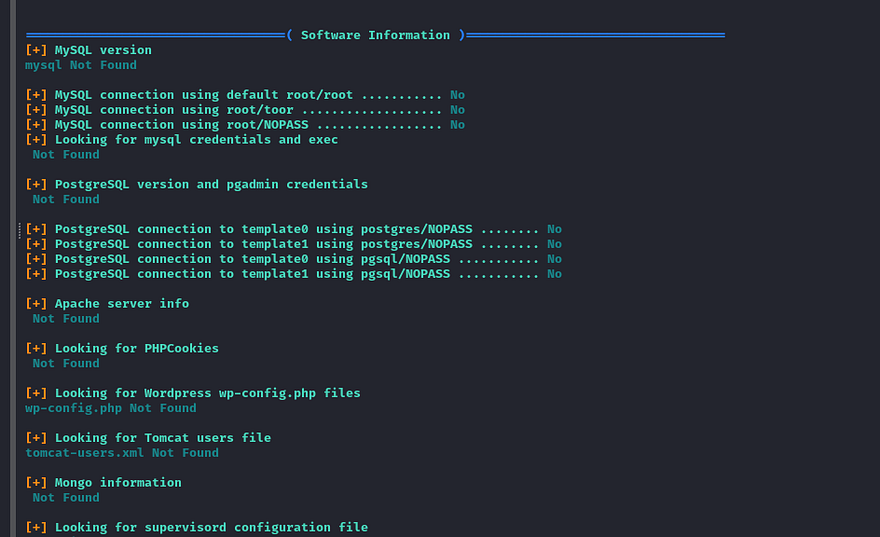
Task: Click the "Apache server info" line
Action: 107,304
